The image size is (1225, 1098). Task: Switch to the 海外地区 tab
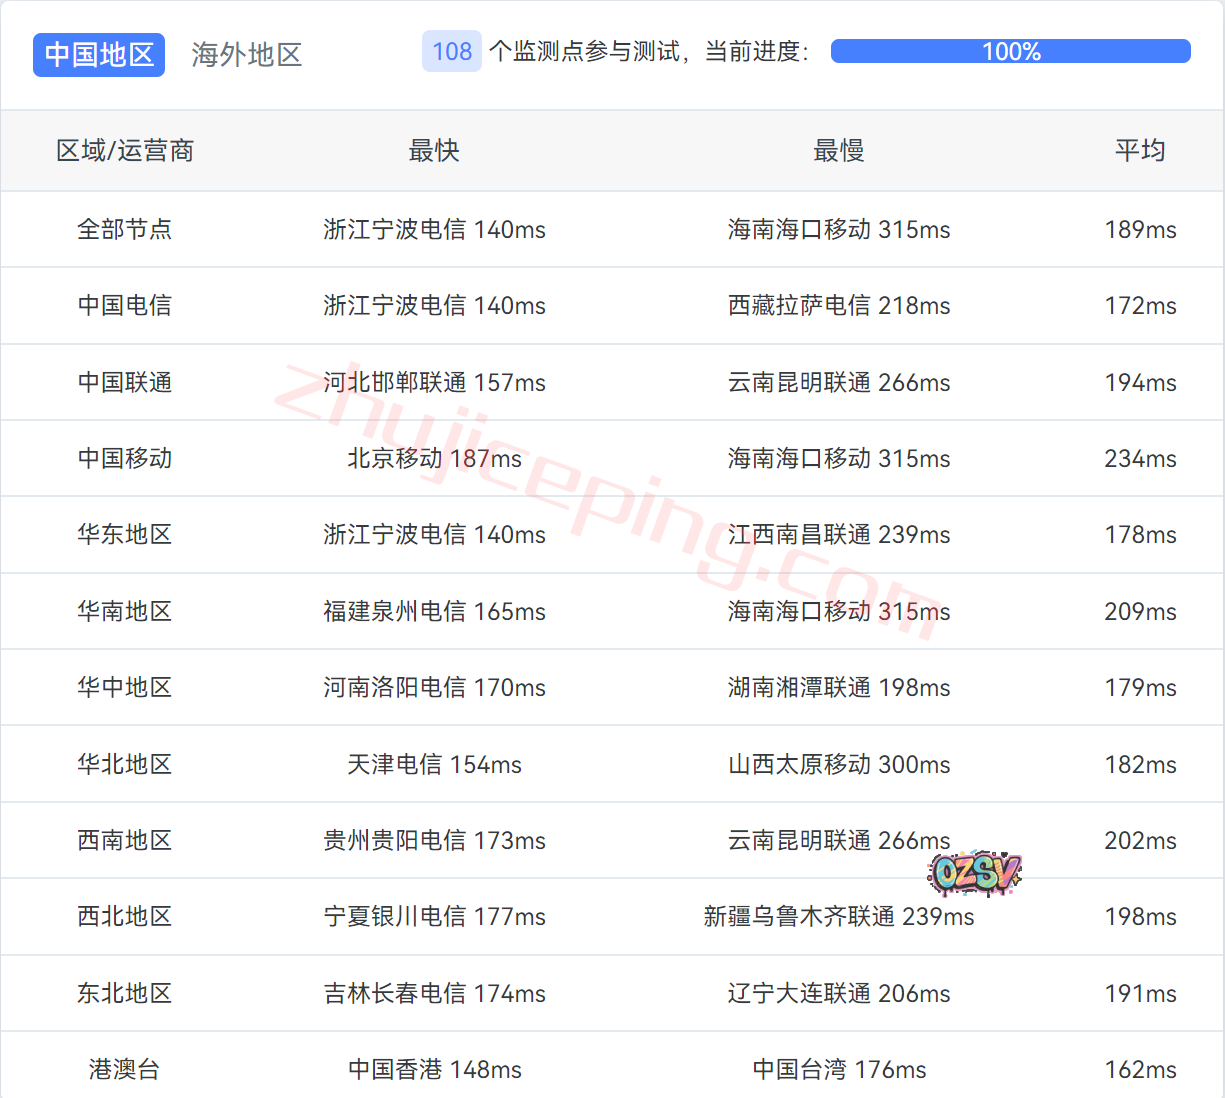point(246,54)
